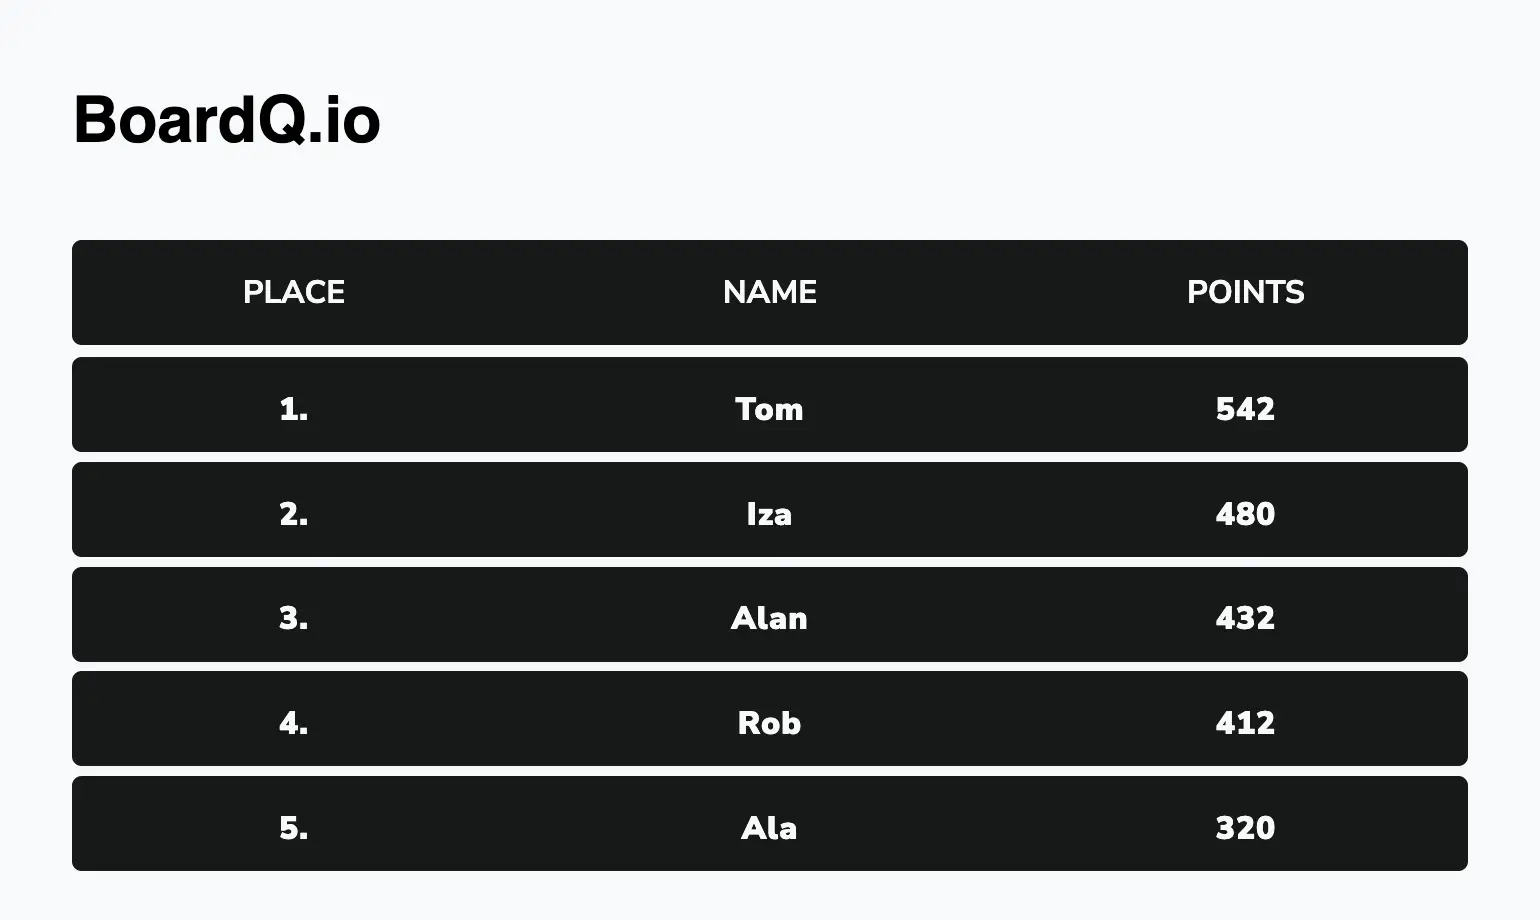
Task: Click the BoardQ.io logo title
Action: pos(227,120)
